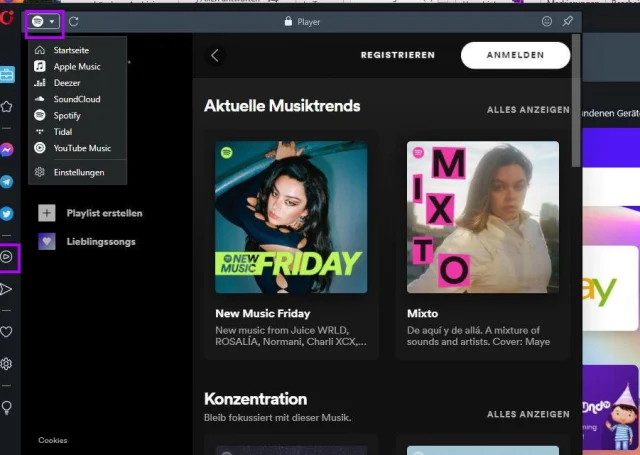The width and height of the screenshot is (640, 455).
Task: Open the Player icon in the sidebar
Action: pyautogui.click(x=7, y=257)
